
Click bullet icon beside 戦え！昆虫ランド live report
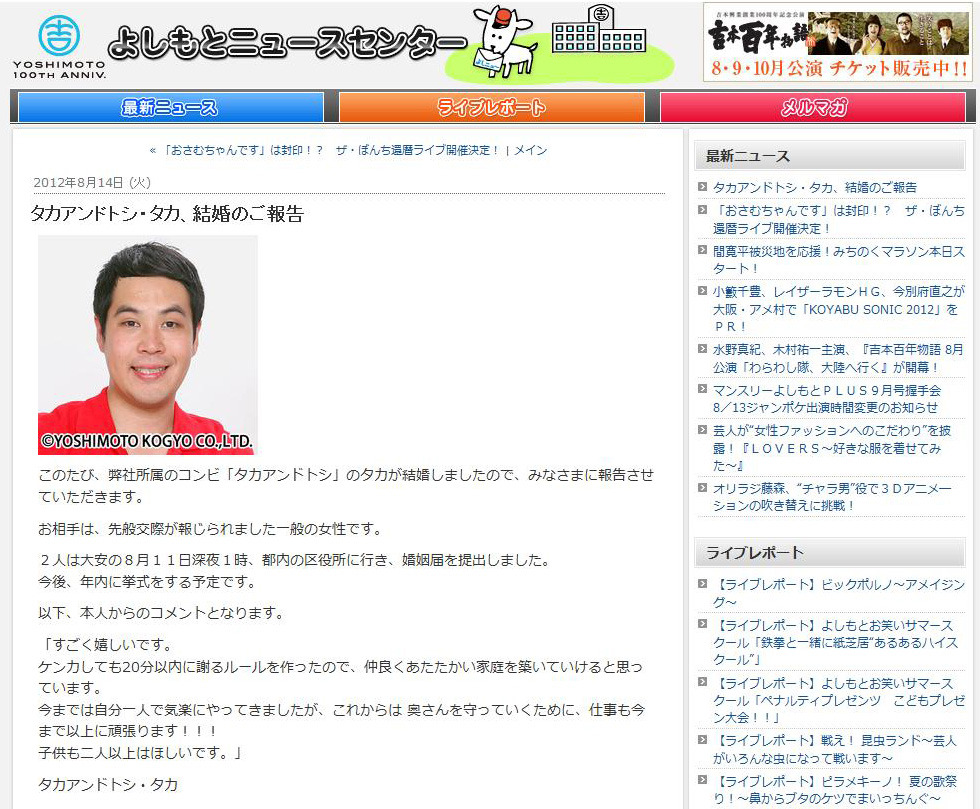[x=702, y=740]
